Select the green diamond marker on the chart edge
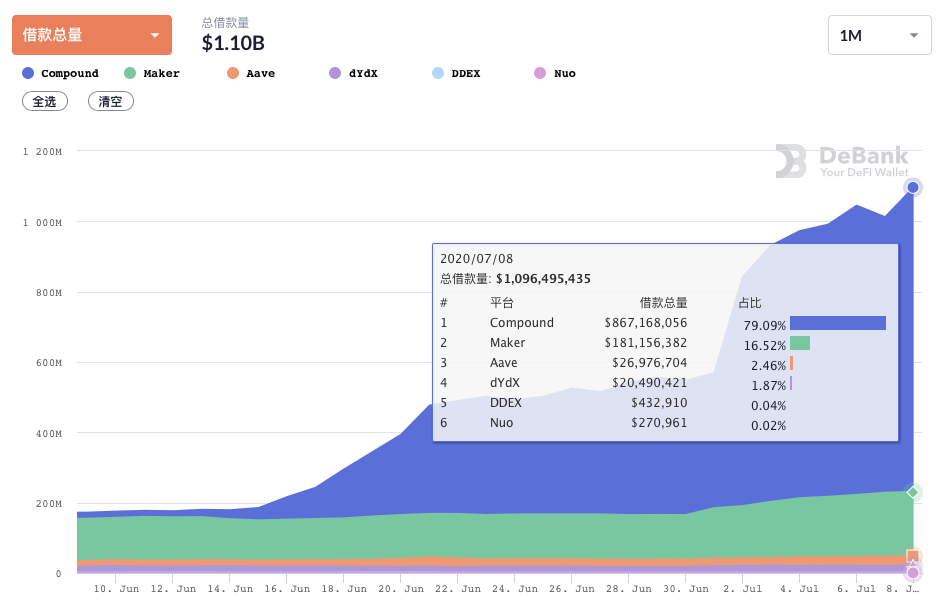Screen dimensions: 941x615 tap(912, 492)
